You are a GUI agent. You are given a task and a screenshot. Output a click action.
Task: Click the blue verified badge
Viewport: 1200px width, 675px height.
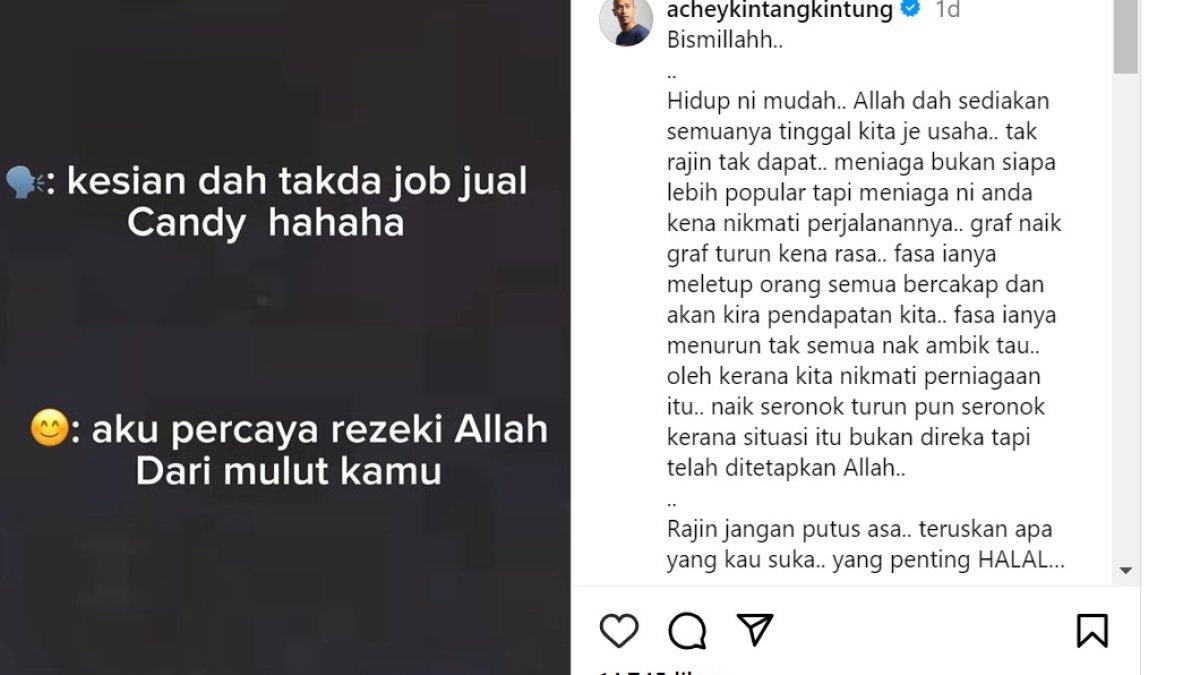tap(911, 10)
